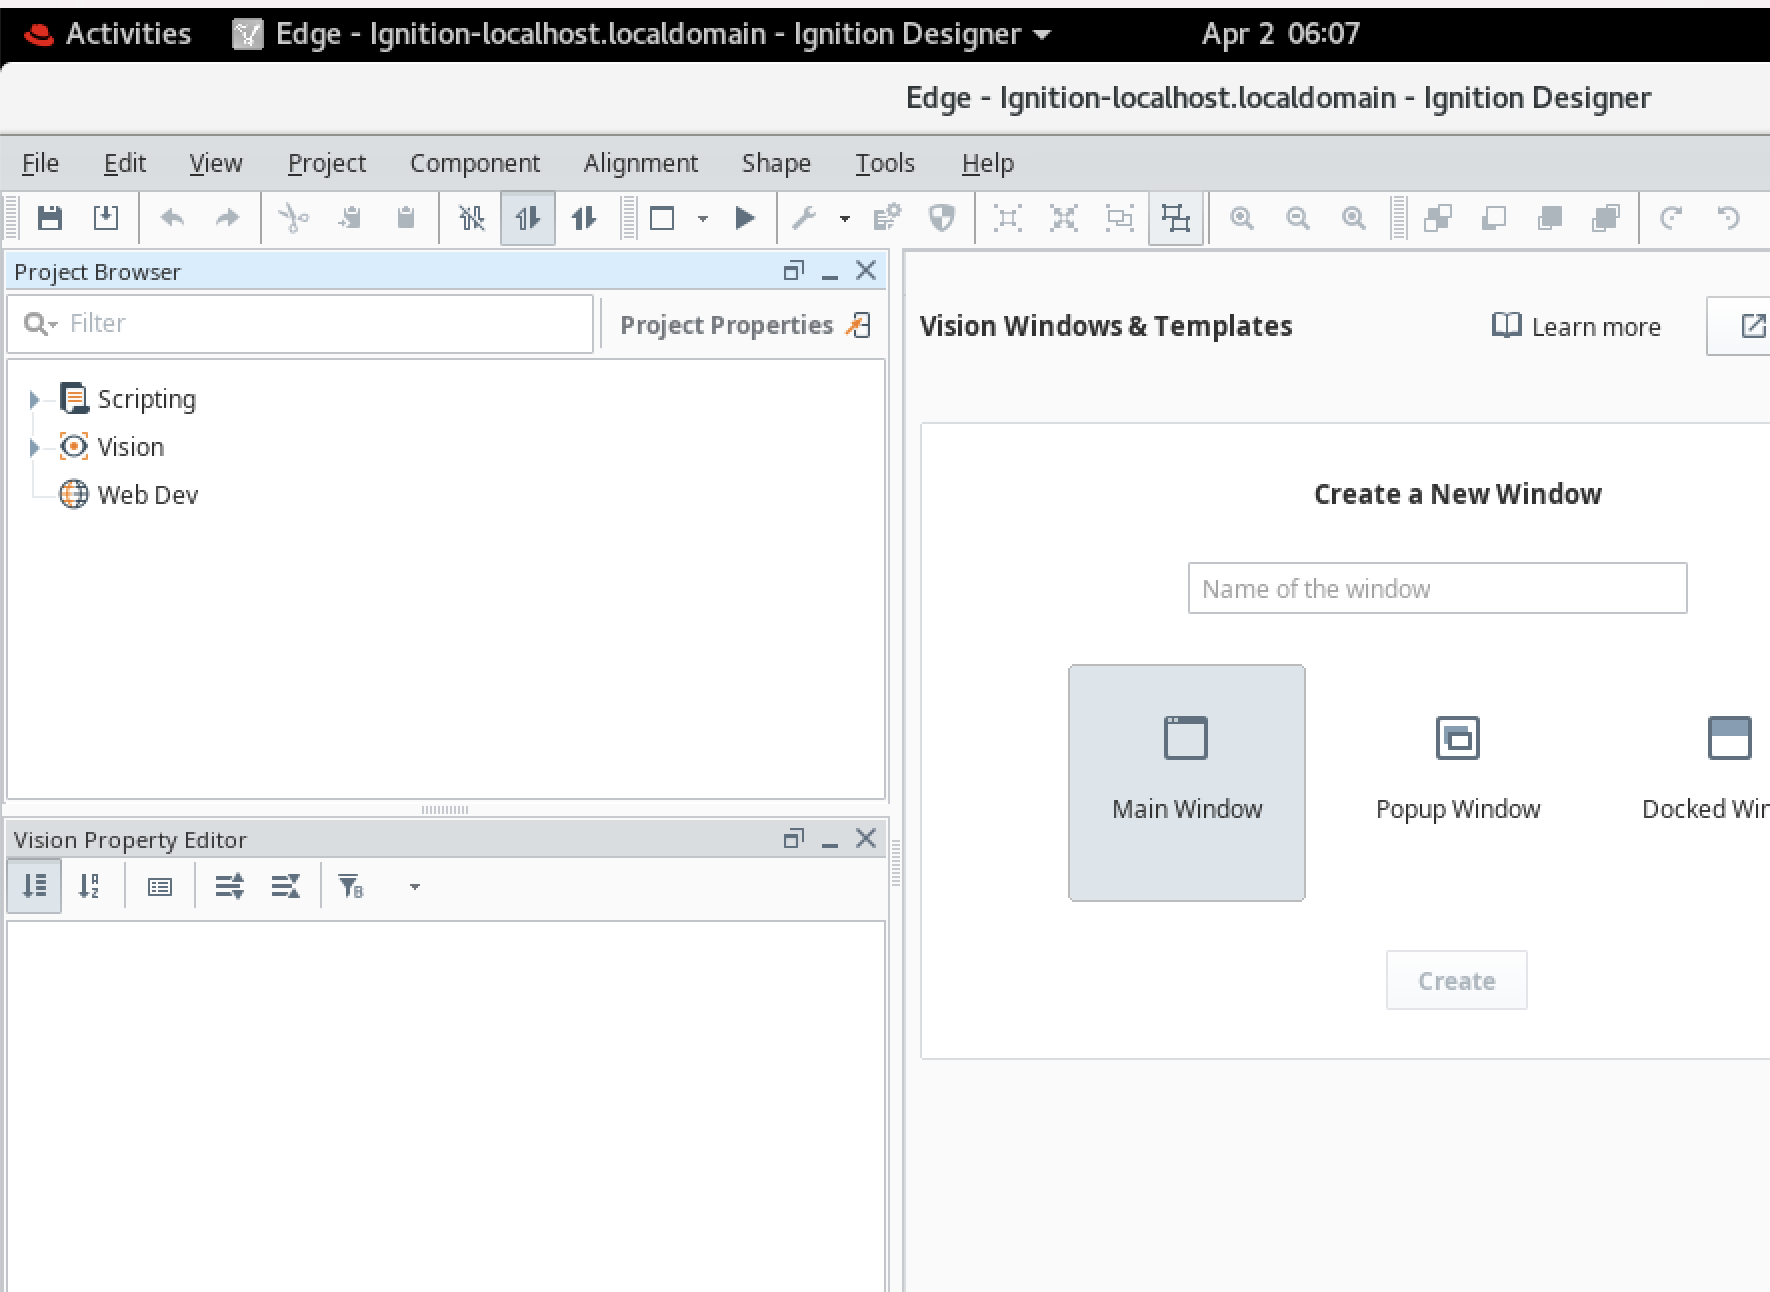Open the Alignment menu

tap(641, 163)
